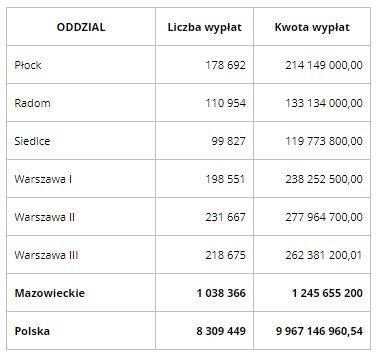Click the value 178 692 for Płock
The height and width of the screenshot is (360, 379).
click(x=225, y=65)
